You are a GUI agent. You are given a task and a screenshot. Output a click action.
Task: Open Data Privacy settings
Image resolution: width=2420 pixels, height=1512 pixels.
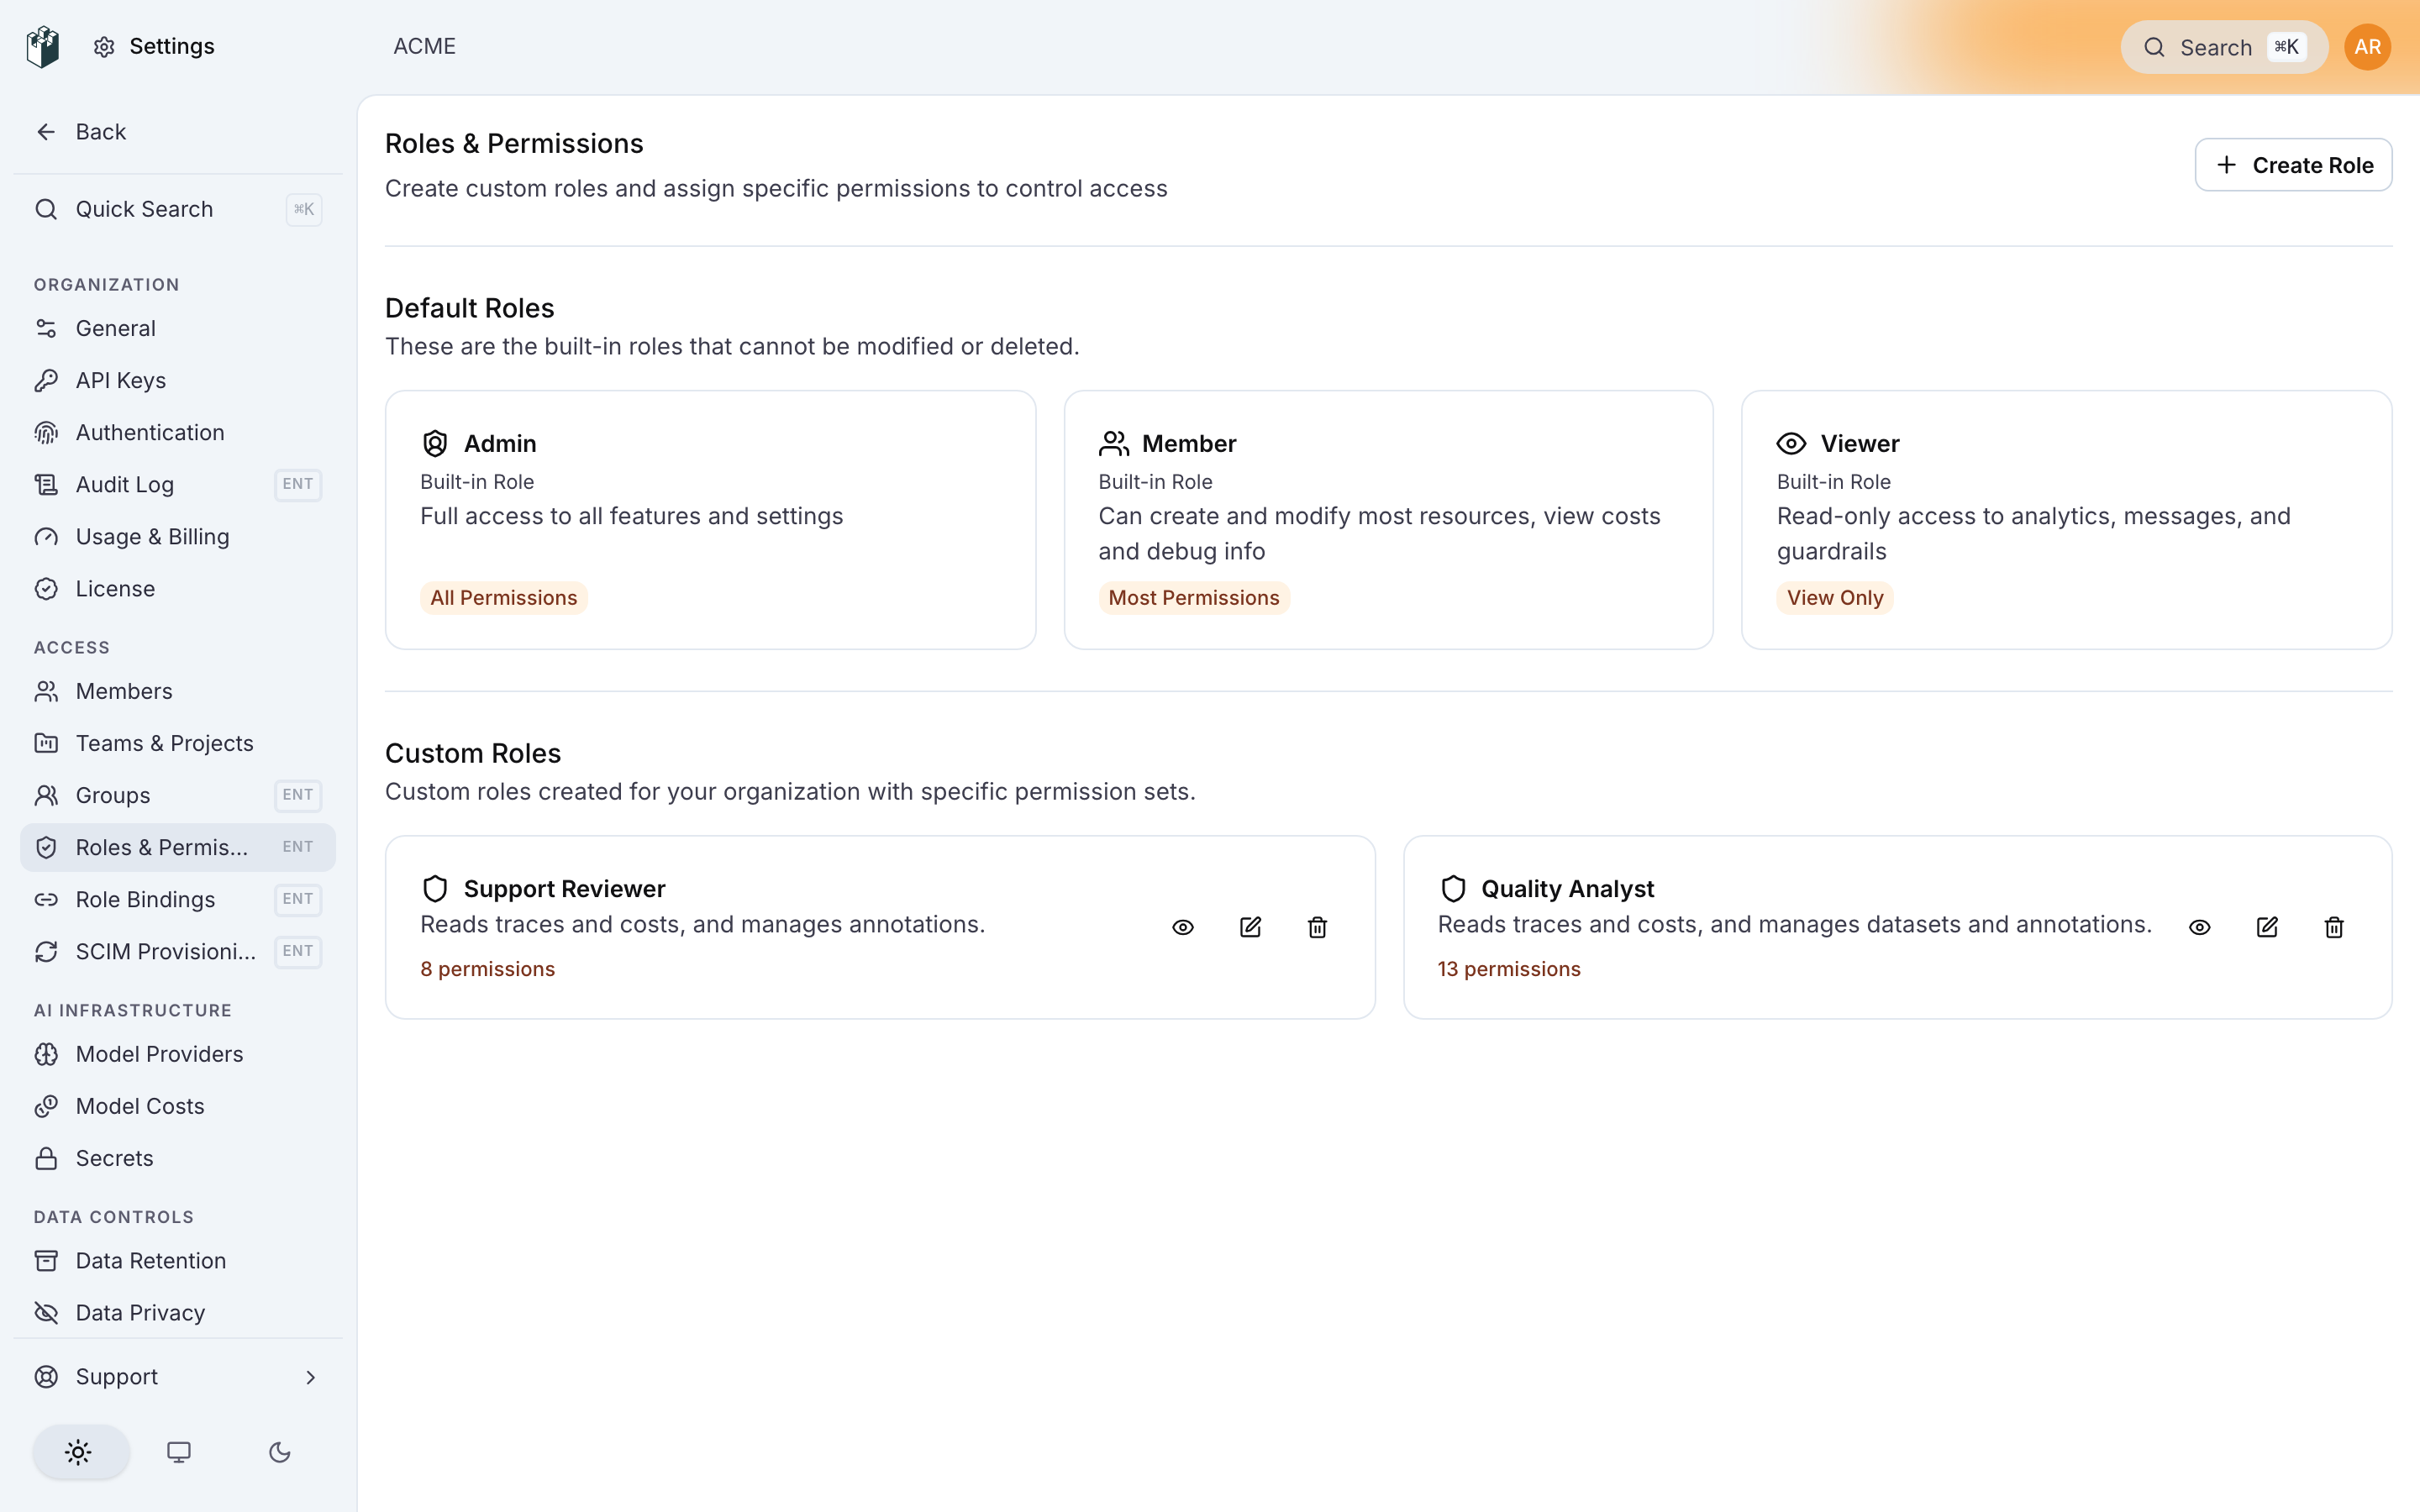point(178,1312)
